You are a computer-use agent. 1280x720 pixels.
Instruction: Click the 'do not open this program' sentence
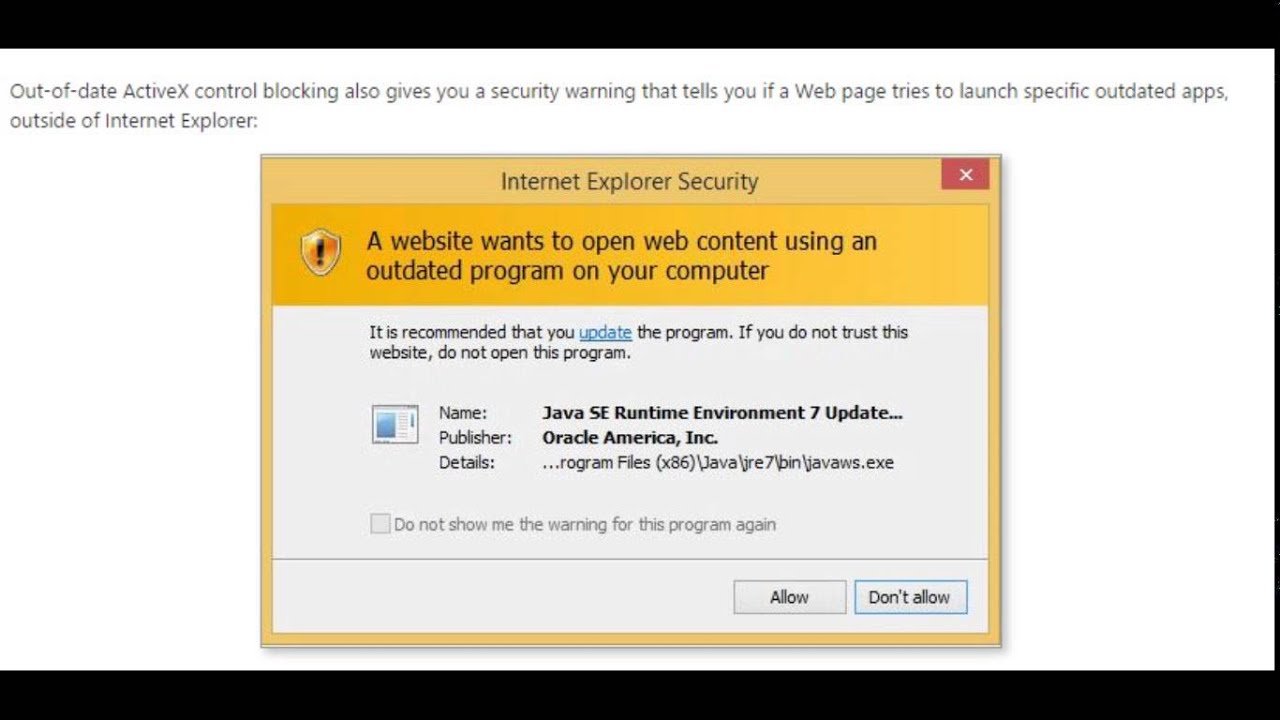535,353
